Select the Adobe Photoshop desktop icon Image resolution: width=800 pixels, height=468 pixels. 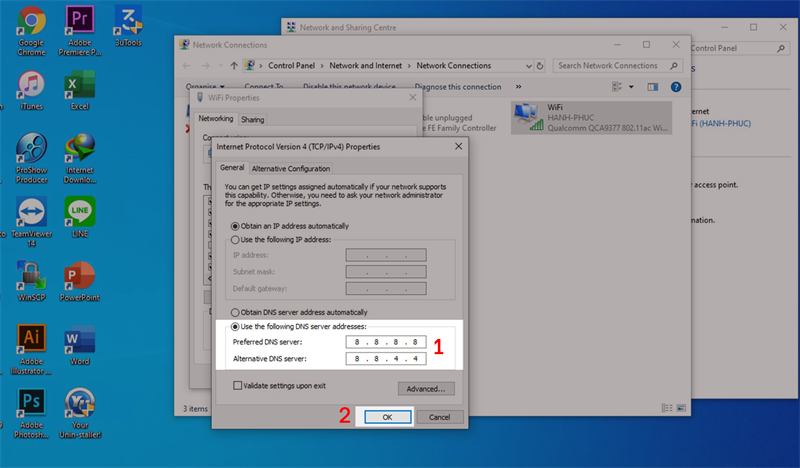[x=31, y=413]
